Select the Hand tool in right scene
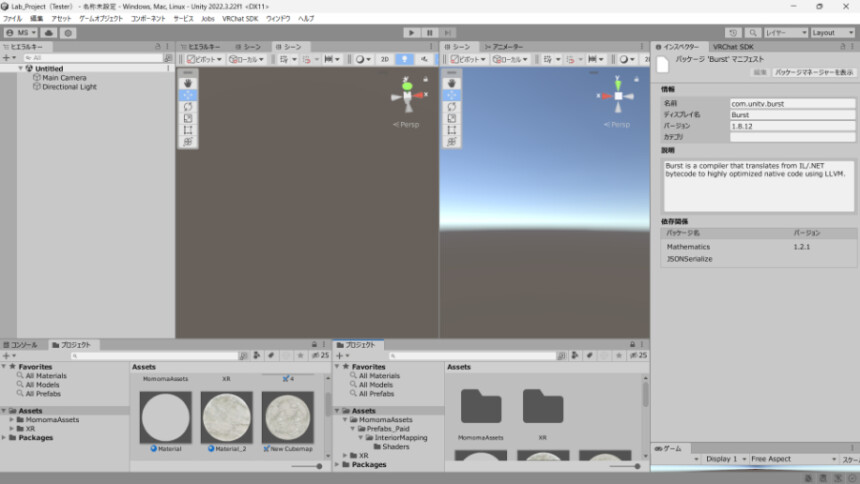The image size is (860, 484). click(451, 83)
